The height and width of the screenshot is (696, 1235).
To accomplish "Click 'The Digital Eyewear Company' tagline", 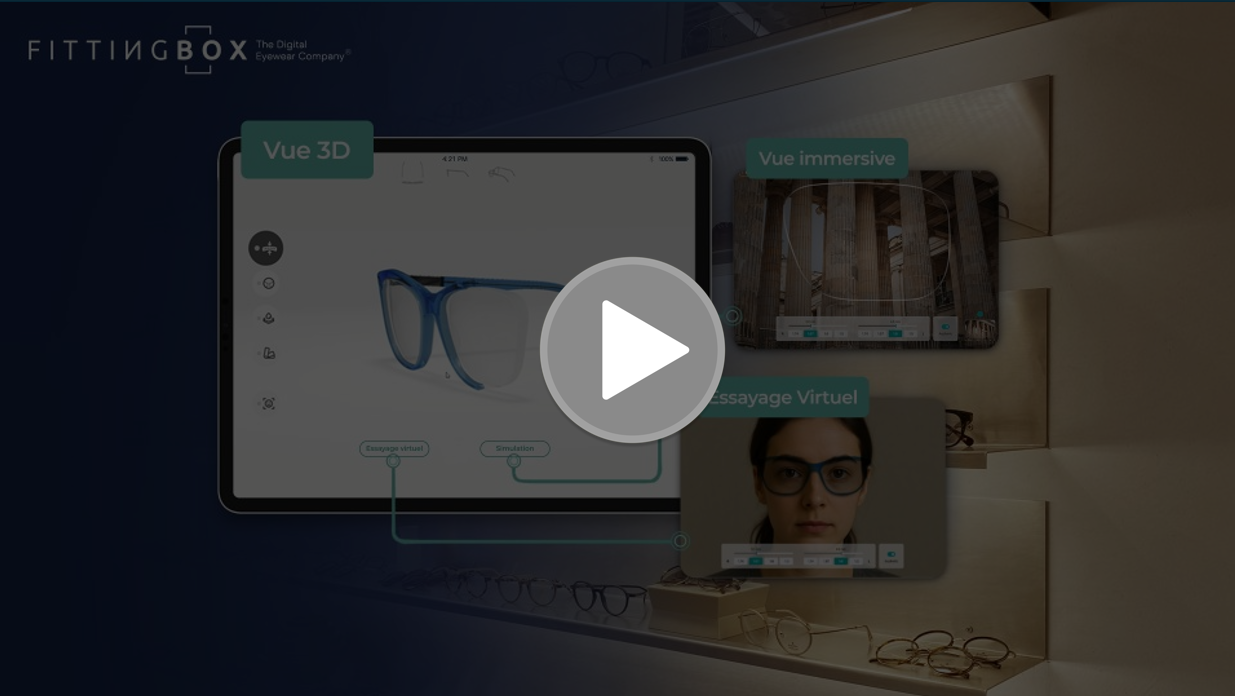I will (303, 51).
